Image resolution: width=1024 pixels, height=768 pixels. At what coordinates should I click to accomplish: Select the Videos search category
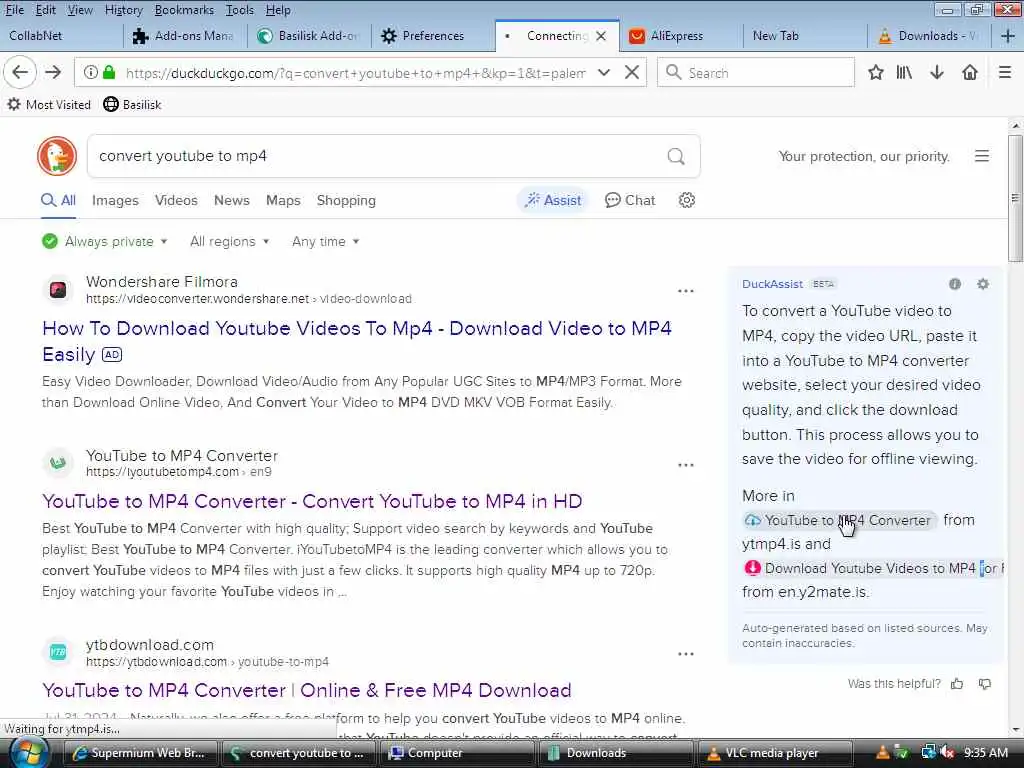tap(176, 200)
